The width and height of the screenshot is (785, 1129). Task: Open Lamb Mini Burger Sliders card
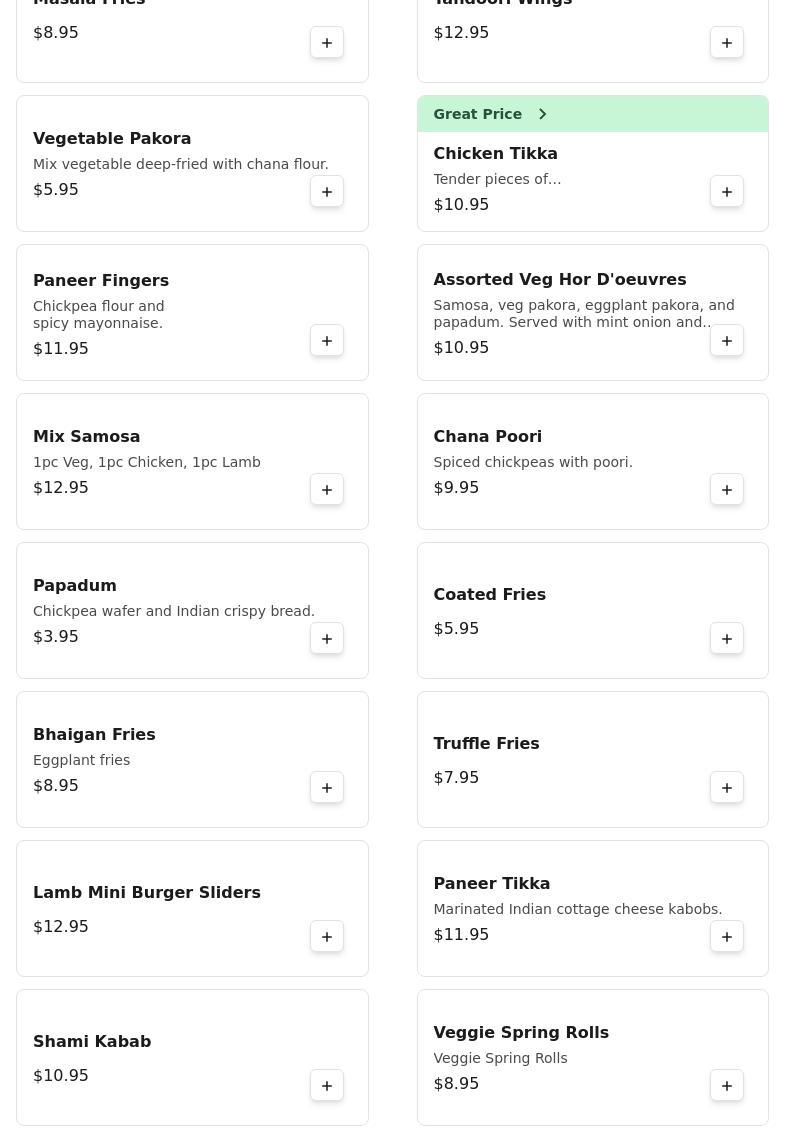(147, 893)
